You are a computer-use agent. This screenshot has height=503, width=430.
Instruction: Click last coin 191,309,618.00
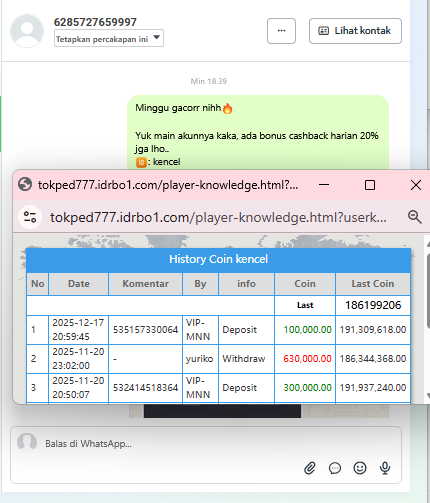373,330
